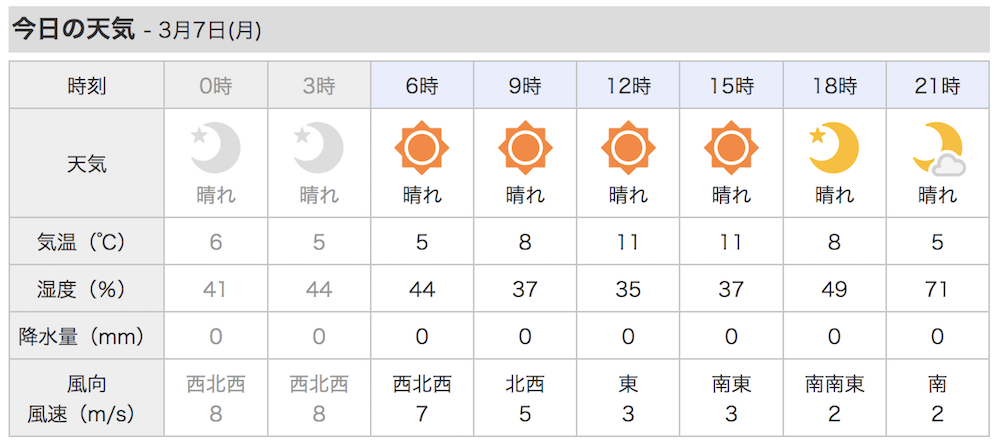Click the sunny icon at 12時

click(x=628, y=148)
